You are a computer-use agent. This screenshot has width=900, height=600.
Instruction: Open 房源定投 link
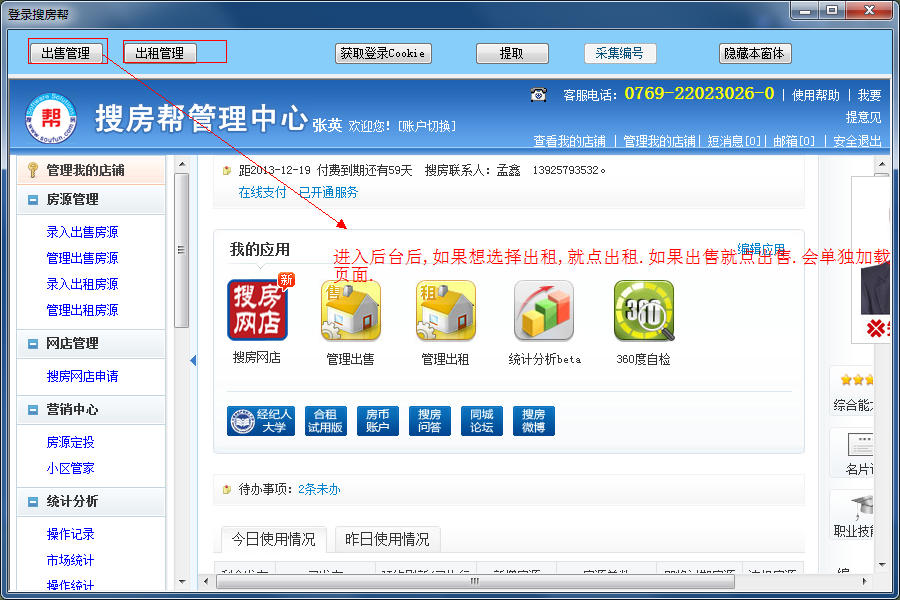[70, 442]
